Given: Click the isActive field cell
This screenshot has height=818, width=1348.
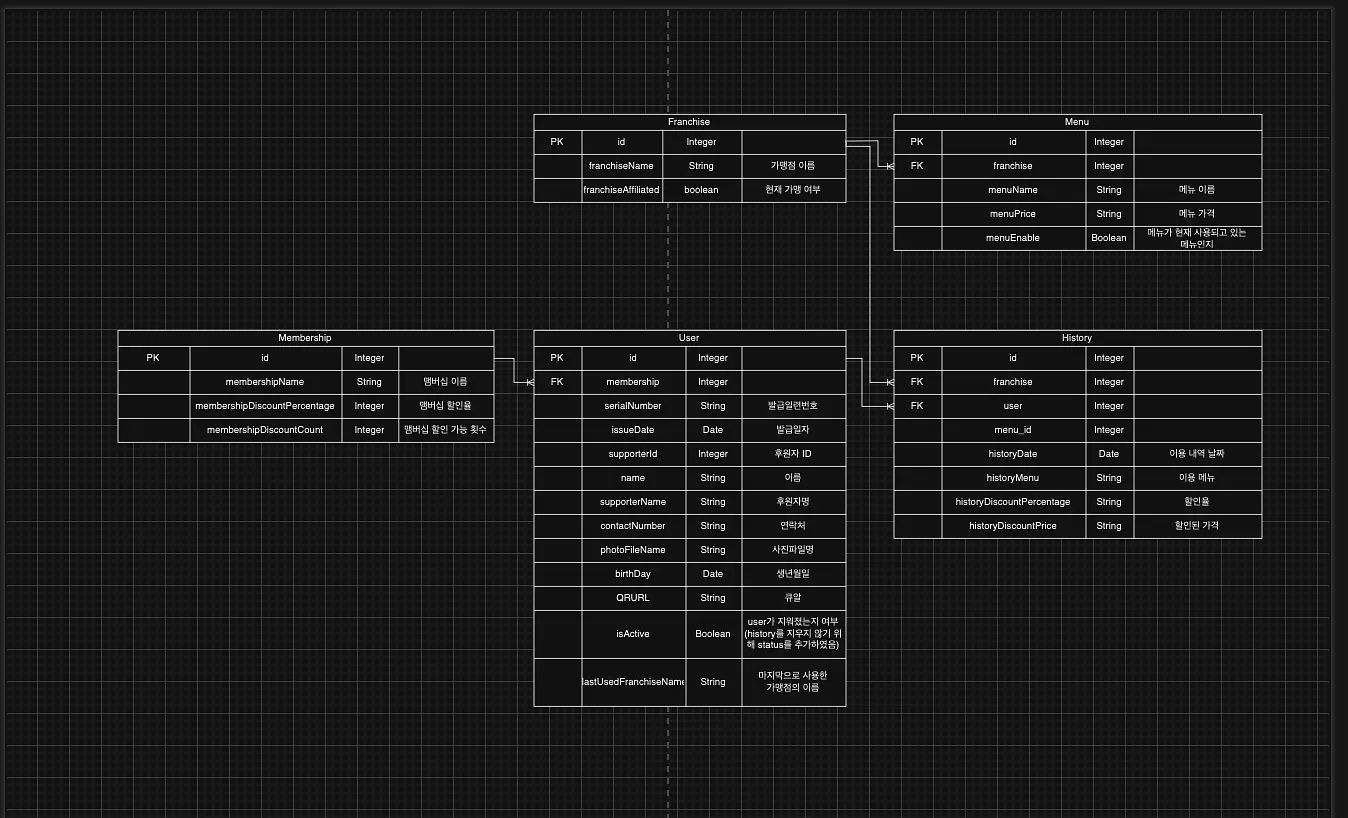Looking at the screenshot, I should tap(633, 634).
